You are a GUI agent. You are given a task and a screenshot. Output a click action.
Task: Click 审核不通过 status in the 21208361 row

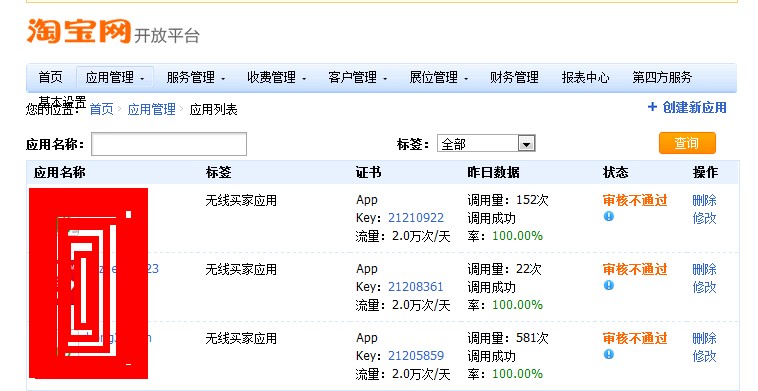click(x=635, y=269)
